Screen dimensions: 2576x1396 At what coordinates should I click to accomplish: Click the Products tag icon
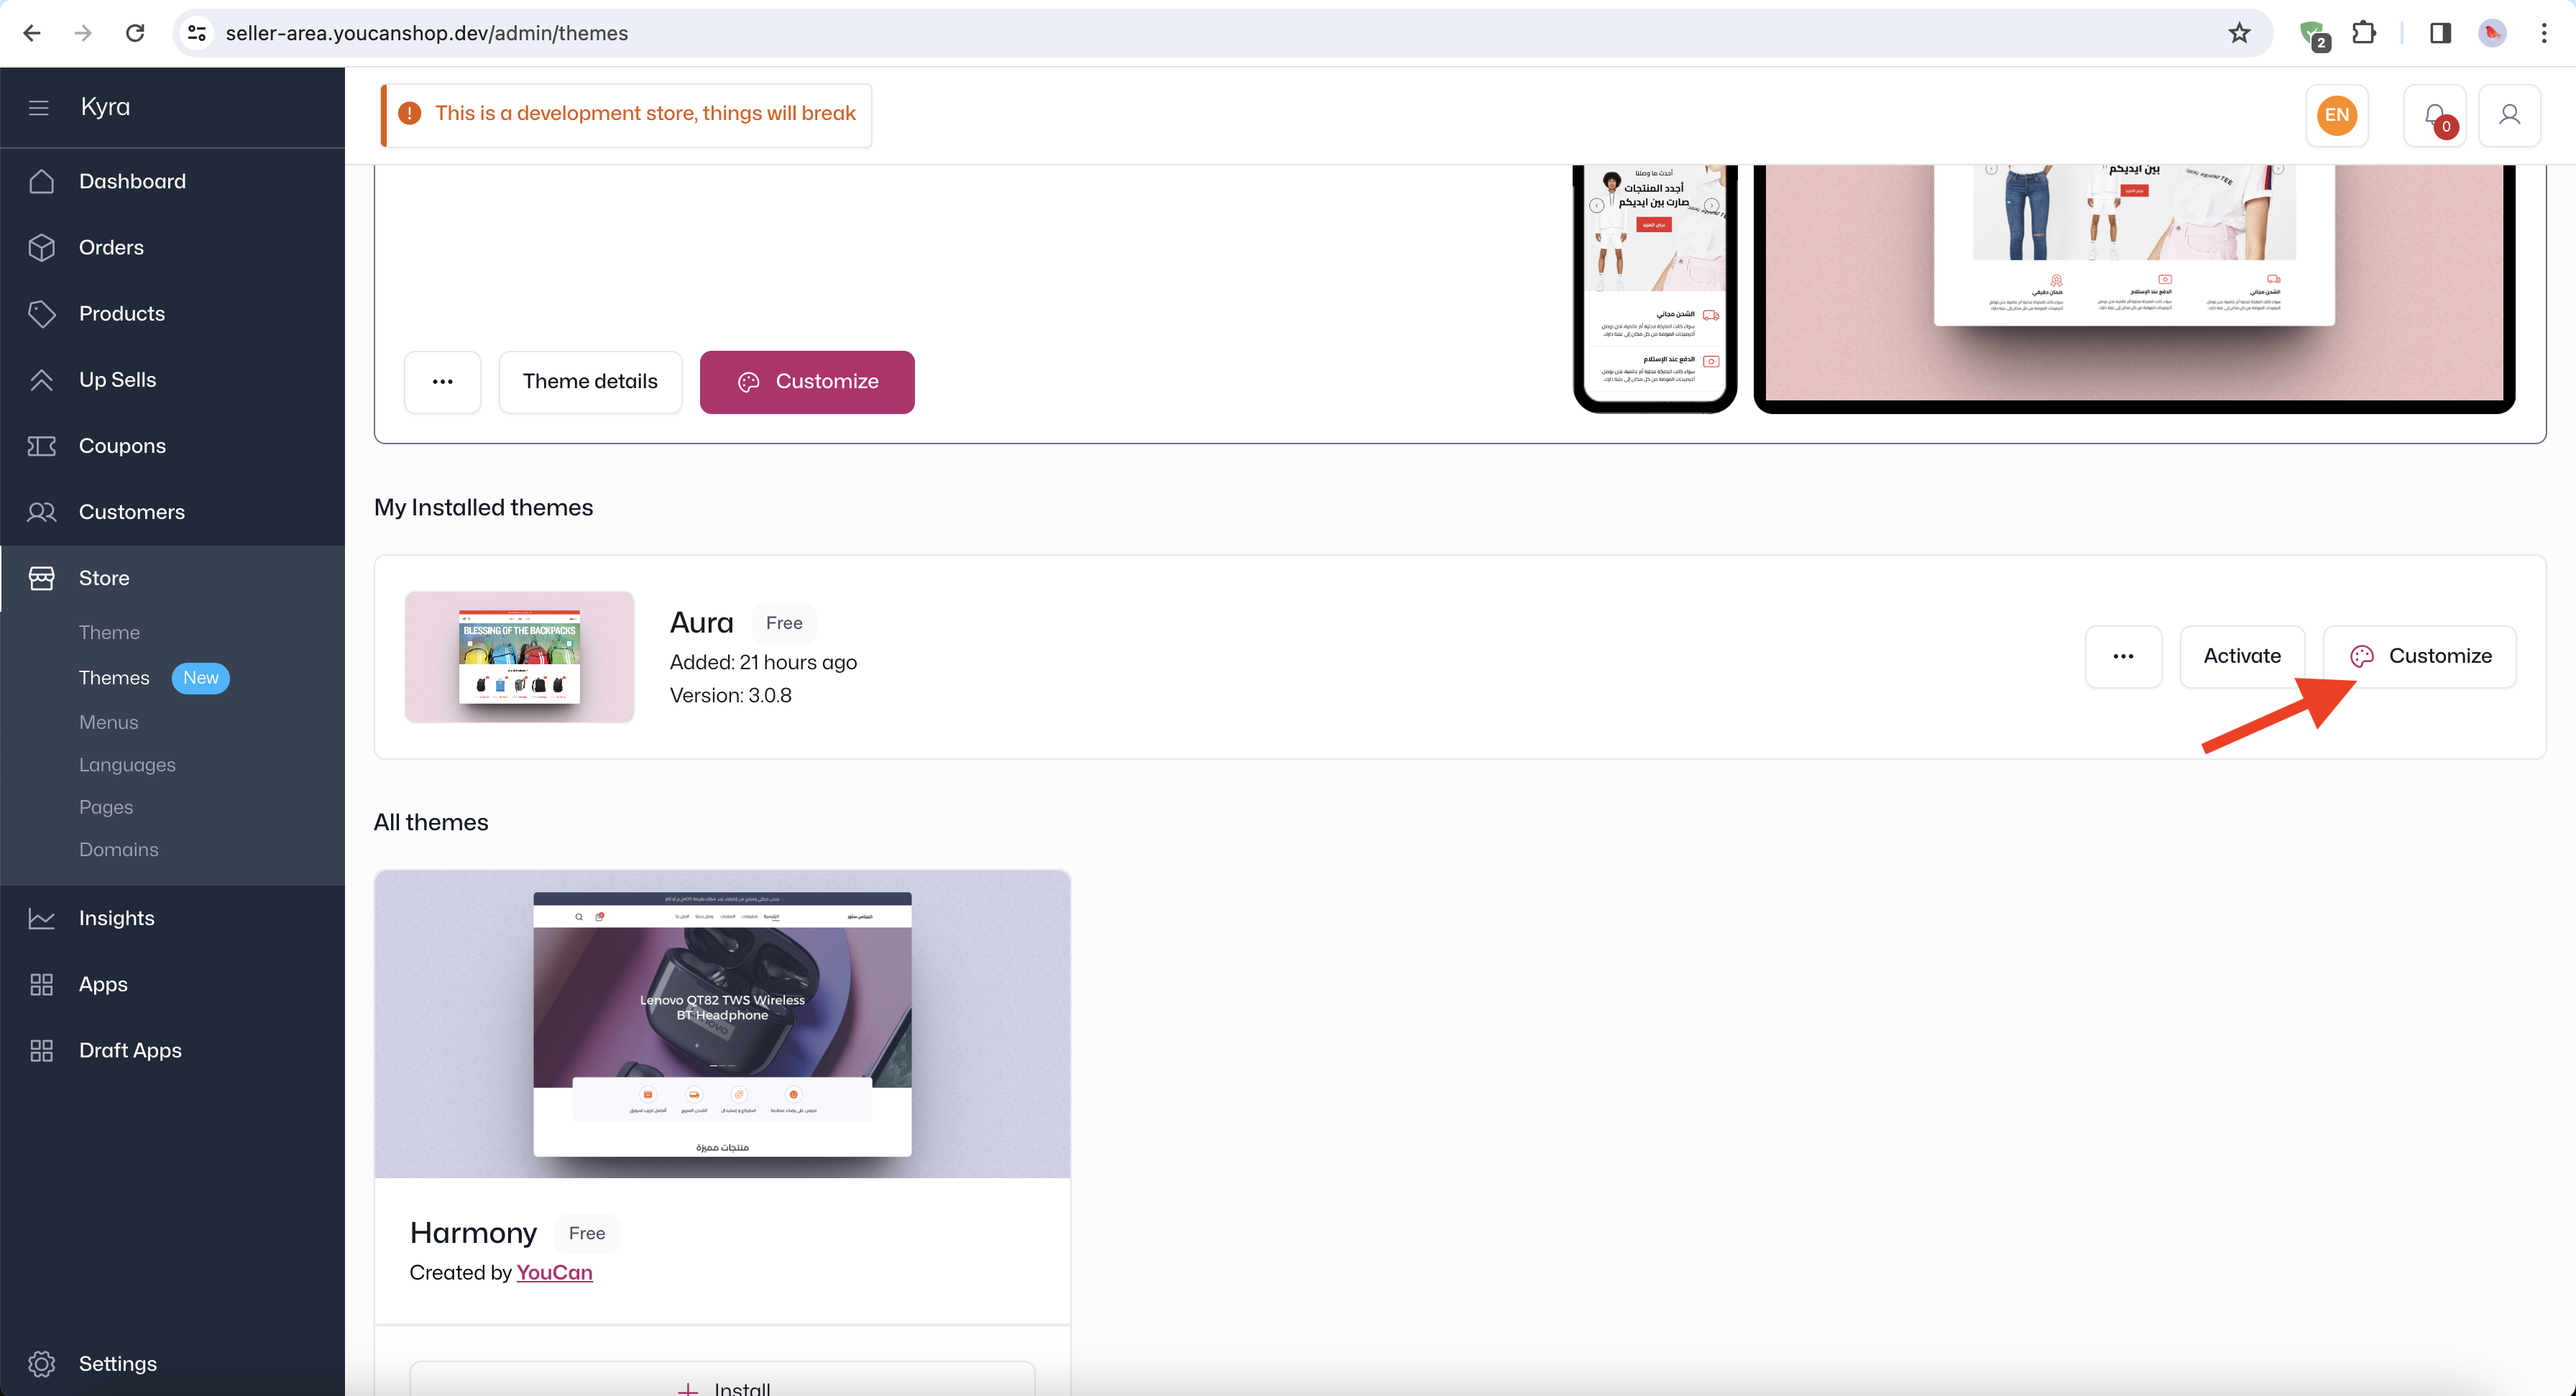click(41, 313)
